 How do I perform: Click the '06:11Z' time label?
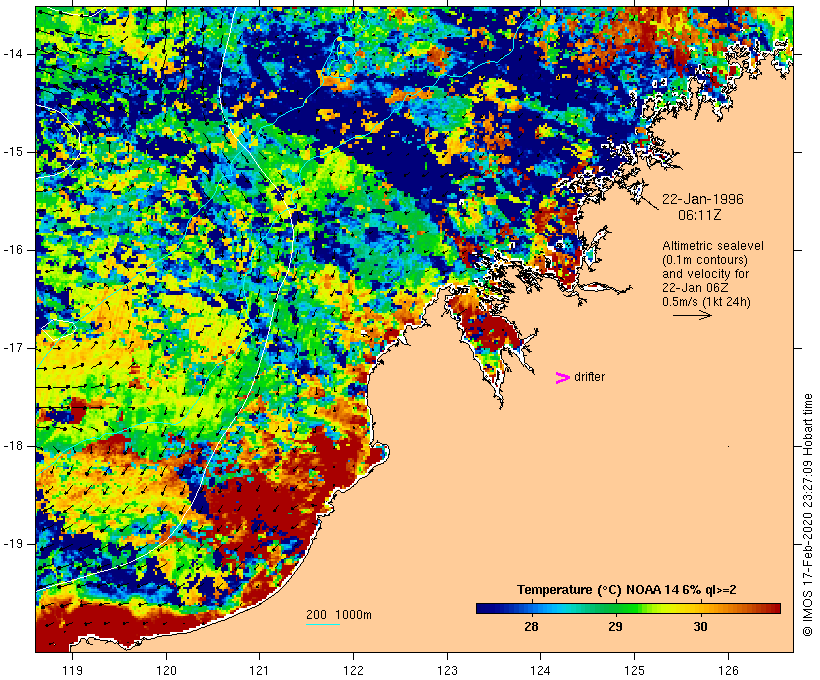(700, 215)
